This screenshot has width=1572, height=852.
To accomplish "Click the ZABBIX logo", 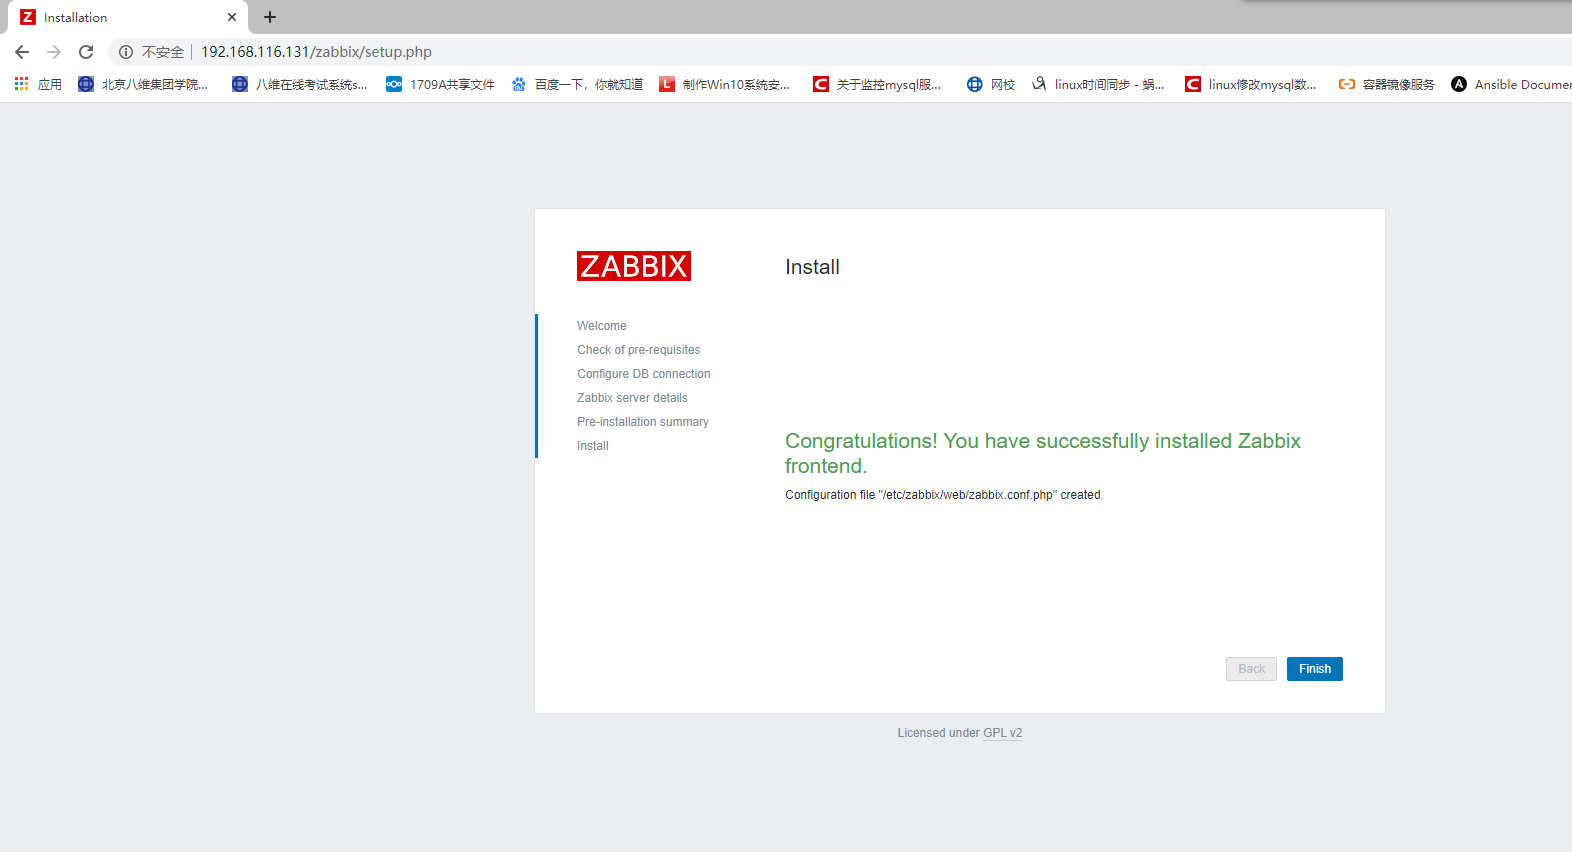I will click(x=634, y=266).
